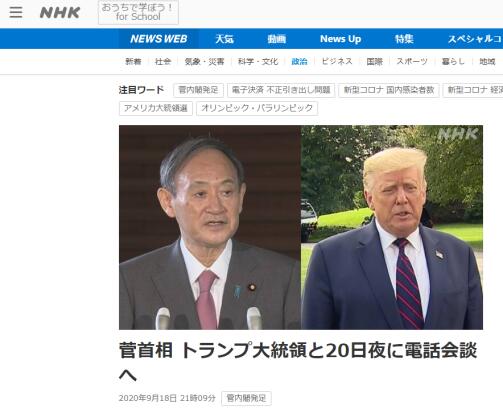Select the 社会 category
This screenshot has height=411, width=503.
tap(163, 61)
